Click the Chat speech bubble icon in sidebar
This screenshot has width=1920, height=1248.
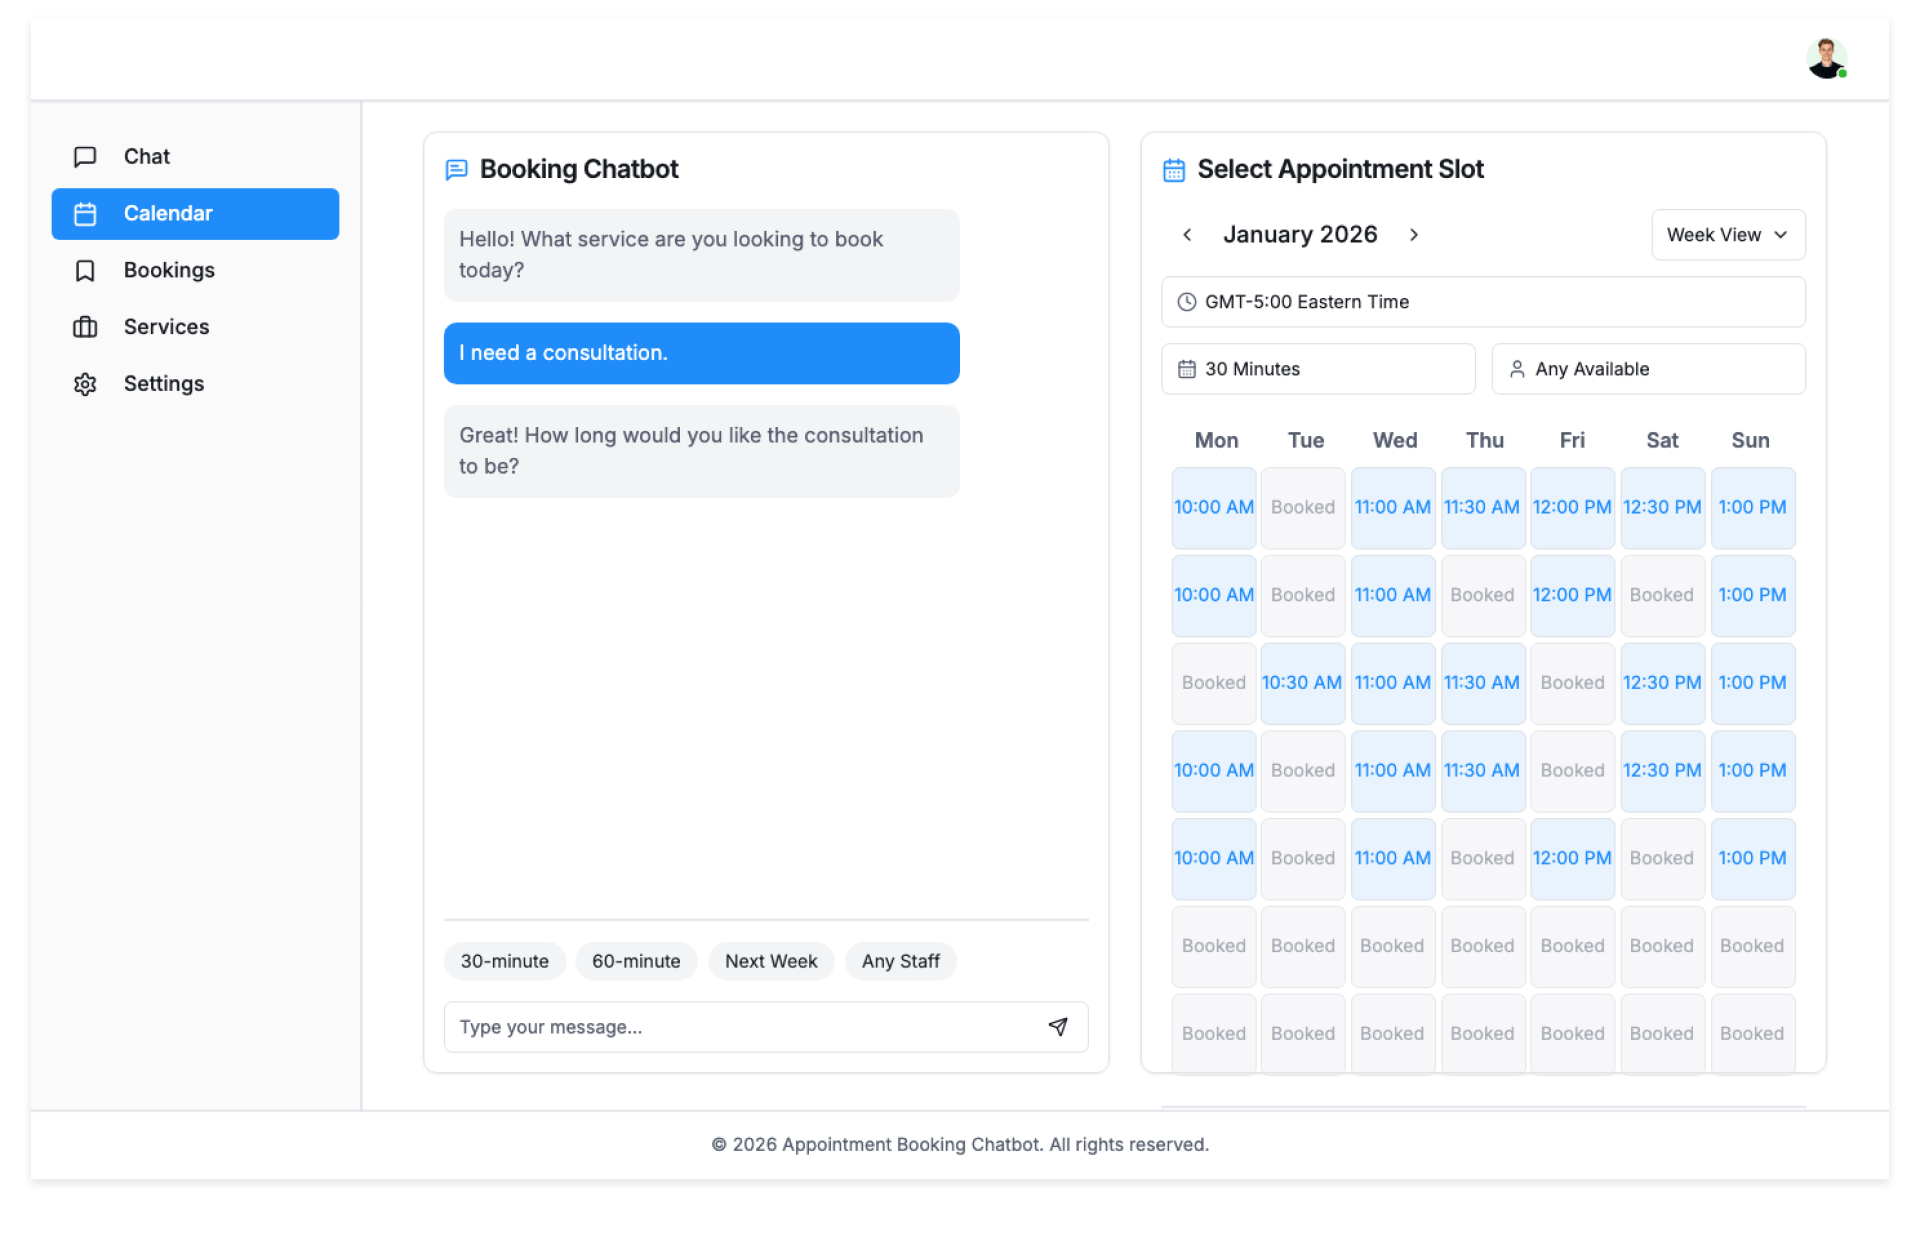pyautogui.click(x=86, y=157)
